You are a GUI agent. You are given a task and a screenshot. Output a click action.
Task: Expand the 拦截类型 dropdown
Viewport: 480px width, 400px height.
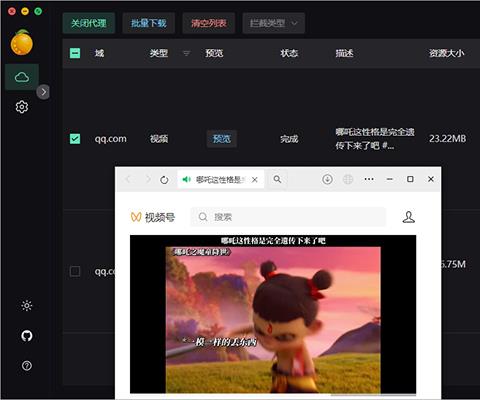[x=274, y=23]
